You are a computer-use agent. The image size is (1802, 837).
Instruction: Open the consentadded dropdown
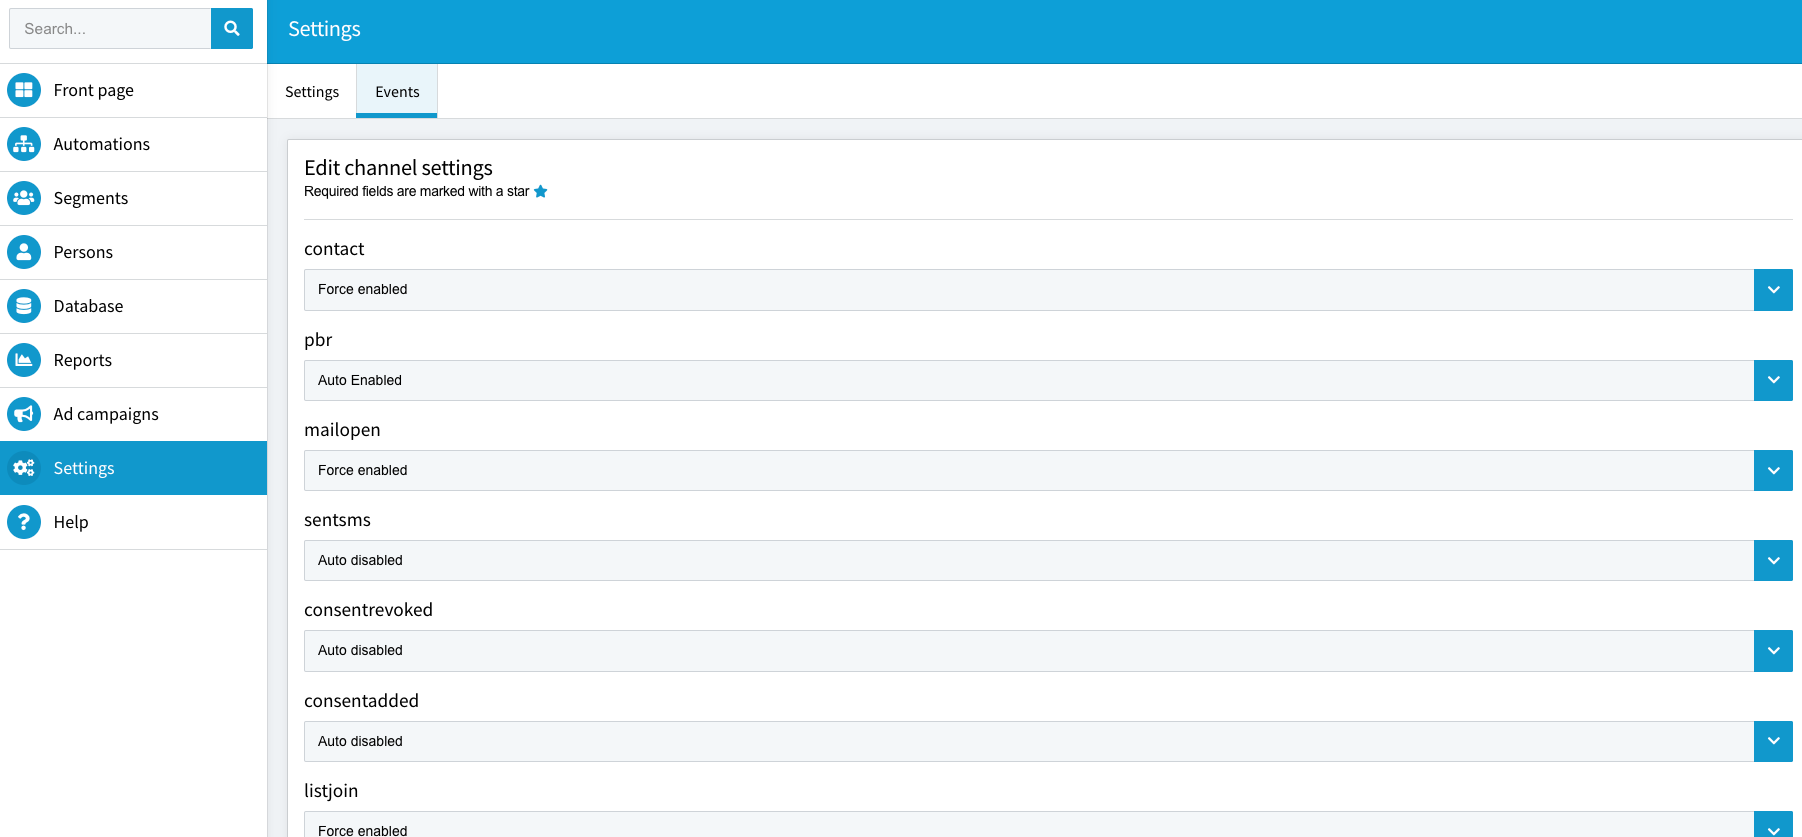[1048, 741]
